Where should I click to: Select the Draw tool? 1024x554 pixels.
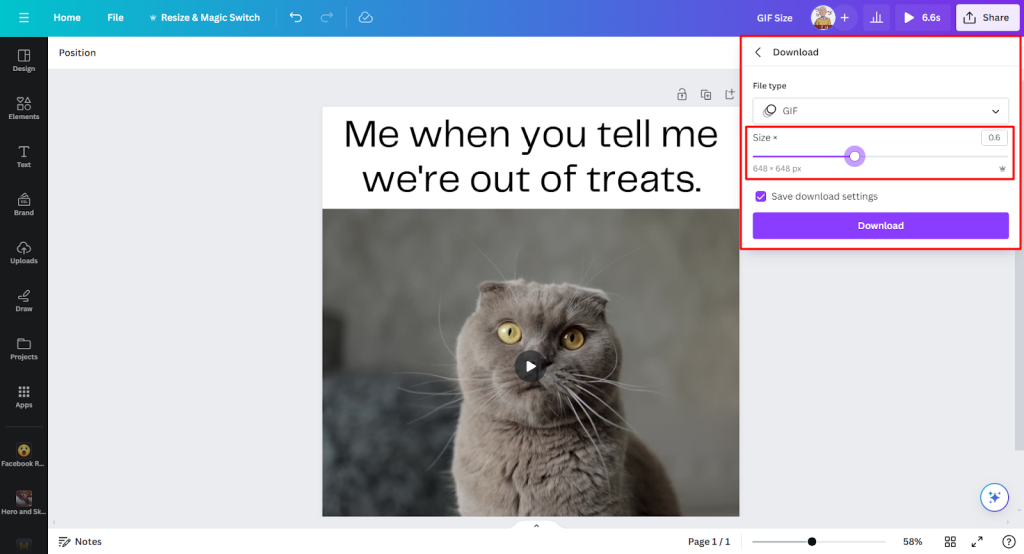pos(24,301)
